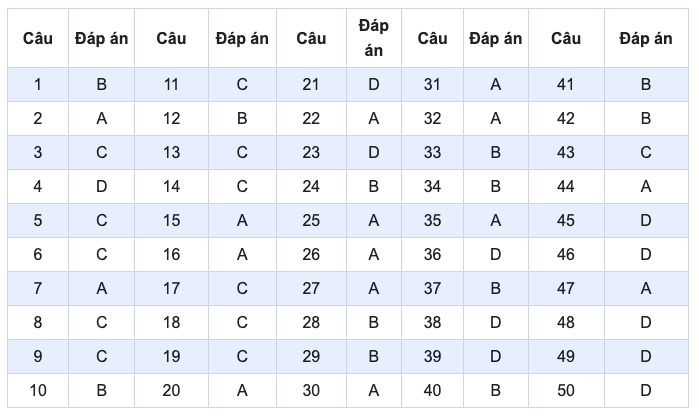Screen dimensions: 699x417
Task: Select question number 41 cell
Action: pos(566,85)
